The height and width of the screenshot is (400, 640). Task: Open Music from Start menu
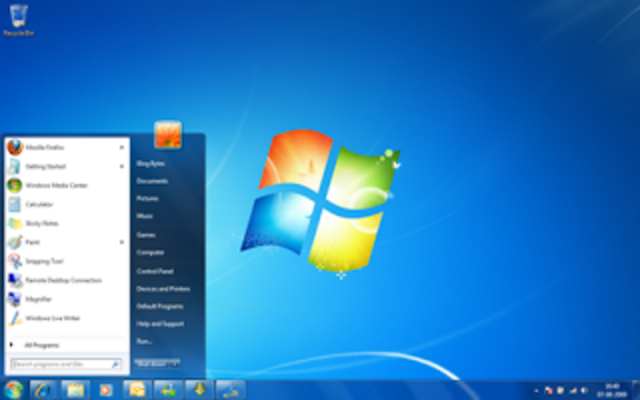coord(144,216)
